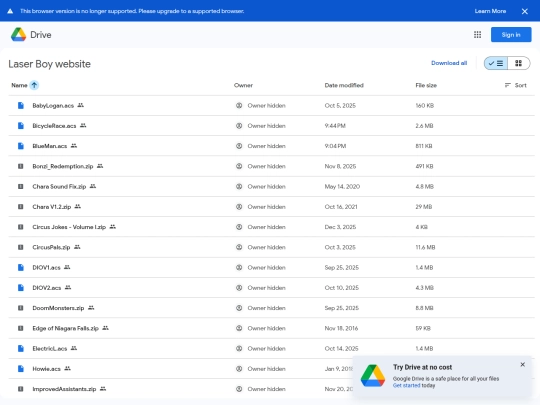
Task: Switch to grid layout view
Action: (518, 63)
